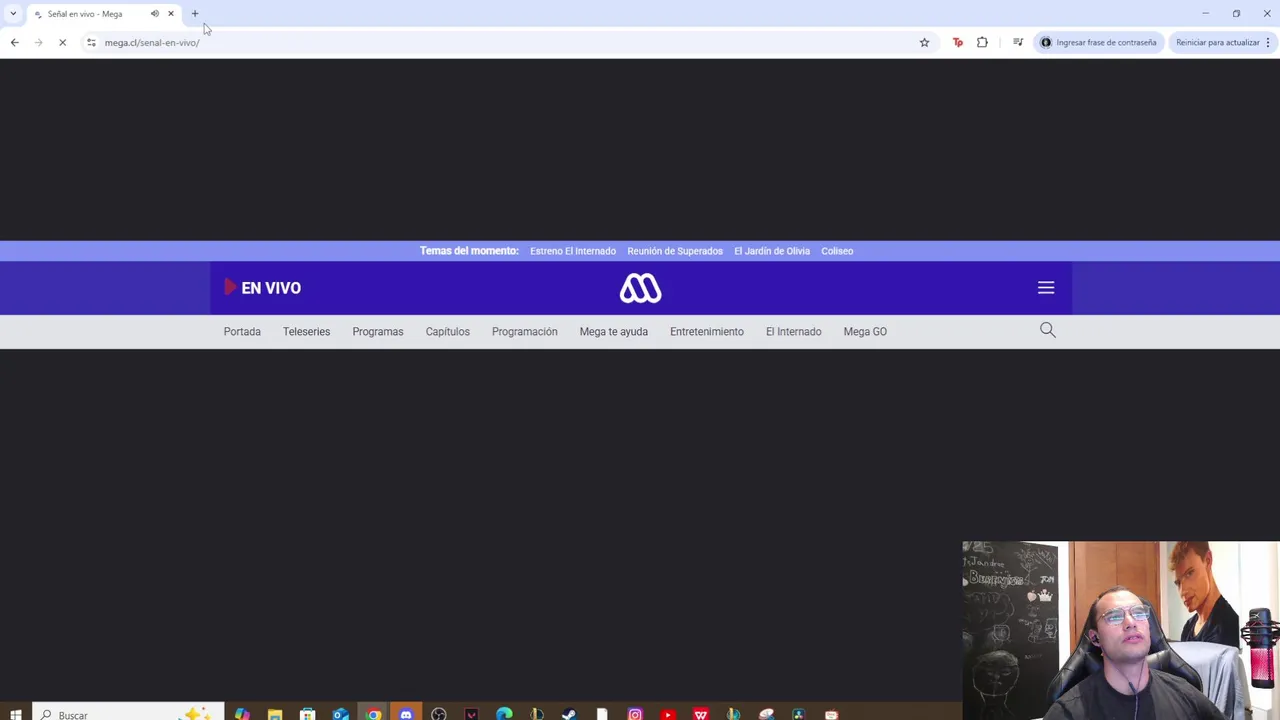Open the Windows Start menu
This screenshot has width=1280, height=720.
[x=15, y=714]
